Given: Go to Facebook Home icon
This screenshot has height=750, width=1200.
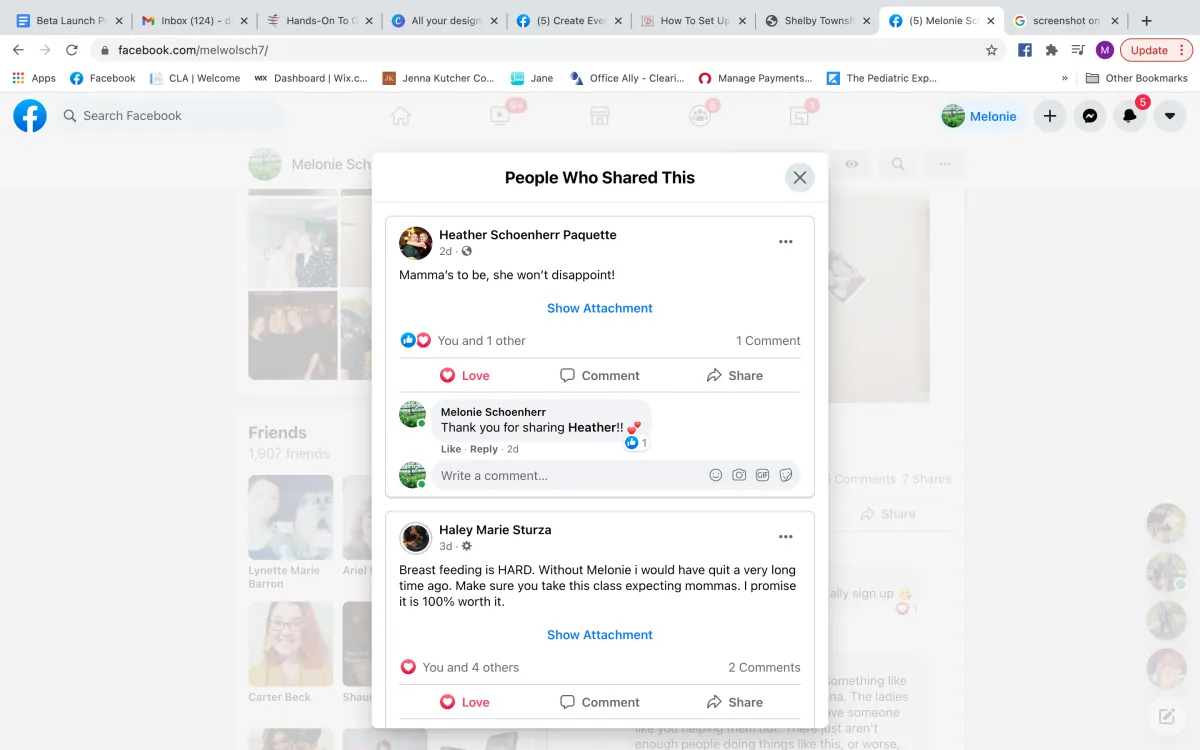Looking at the screenshot, I should (401, 116).
